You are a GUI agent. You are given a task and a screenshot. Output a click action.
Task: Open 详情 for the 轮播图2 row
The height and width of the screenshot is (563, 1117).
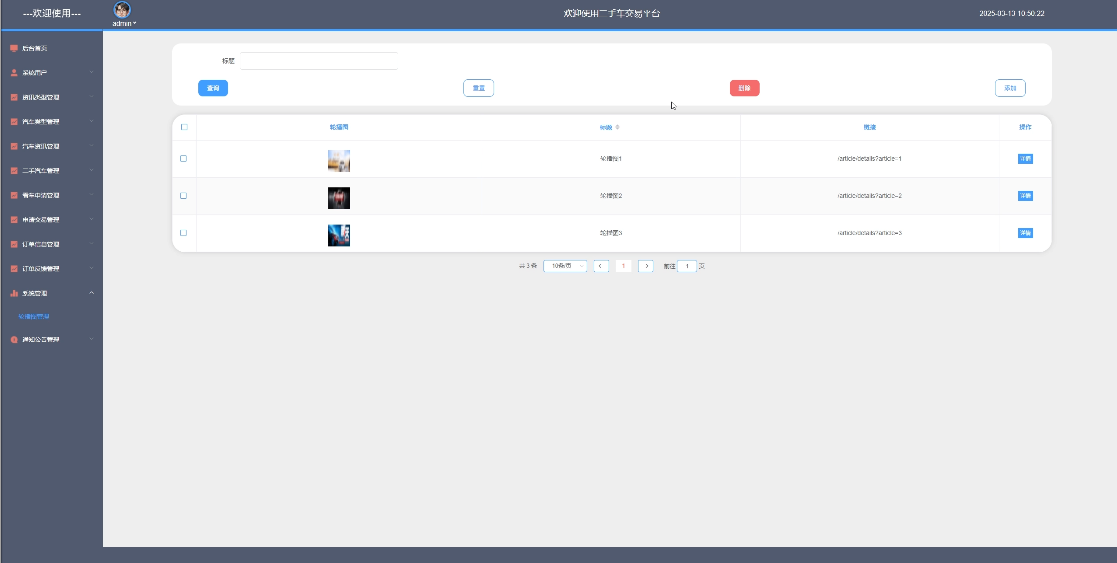click(x=1025, y=196)
